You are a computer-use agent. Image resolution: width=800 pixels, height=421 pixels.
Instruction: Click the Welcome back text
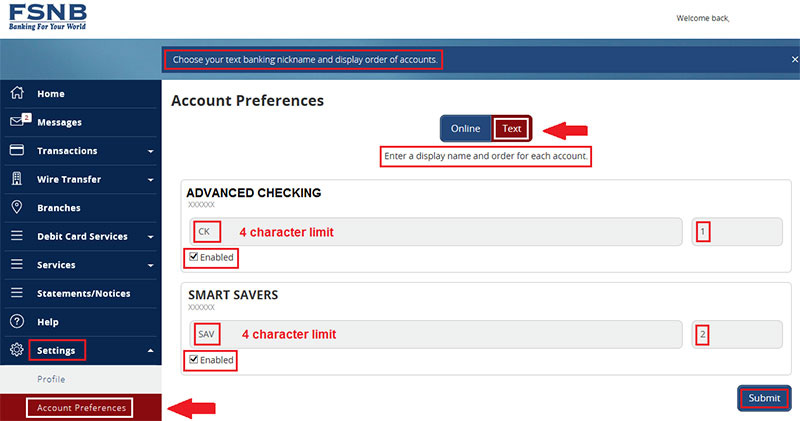(703, 18)
